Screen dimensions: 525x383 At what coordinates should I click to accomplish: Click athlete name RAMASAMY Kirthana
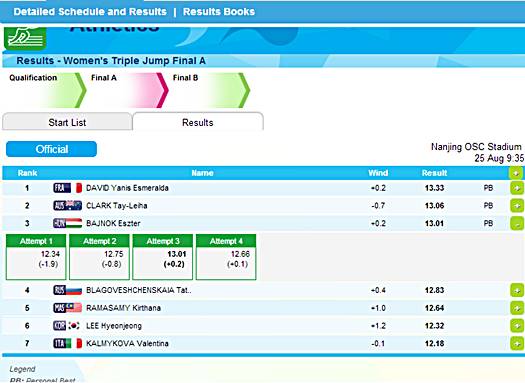[x=124, y=308]
